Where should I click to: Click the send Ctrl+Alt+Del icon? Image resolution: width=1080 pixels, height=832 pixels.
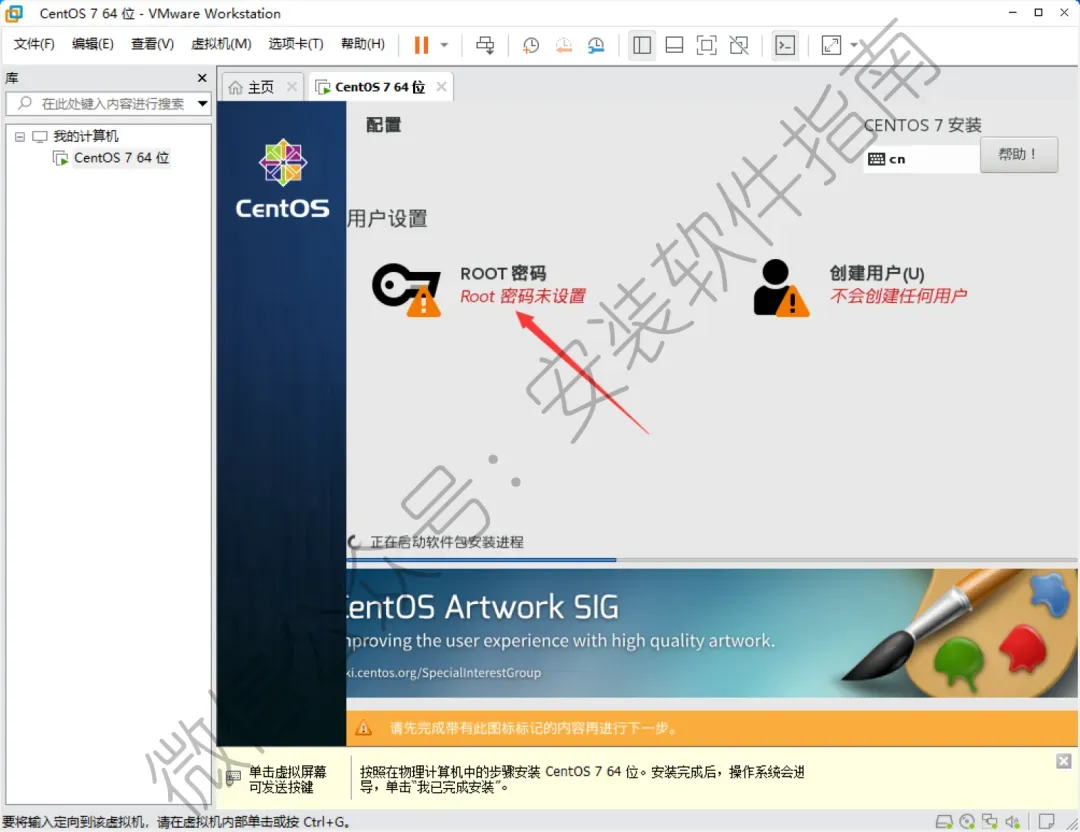[485, 45]
